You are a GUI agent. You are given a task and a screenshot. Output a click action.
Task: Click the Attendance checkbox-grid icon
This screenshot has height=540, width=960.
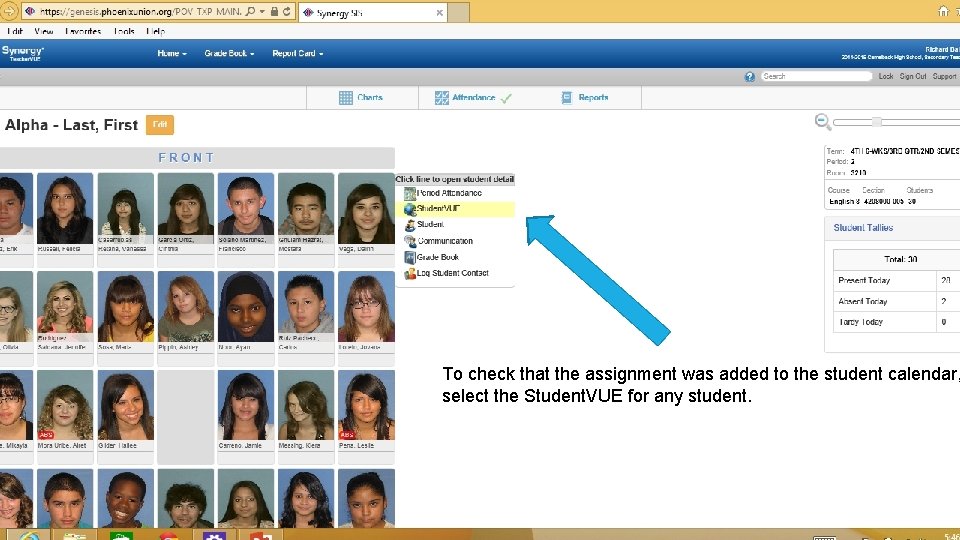[x=441, y=98]
